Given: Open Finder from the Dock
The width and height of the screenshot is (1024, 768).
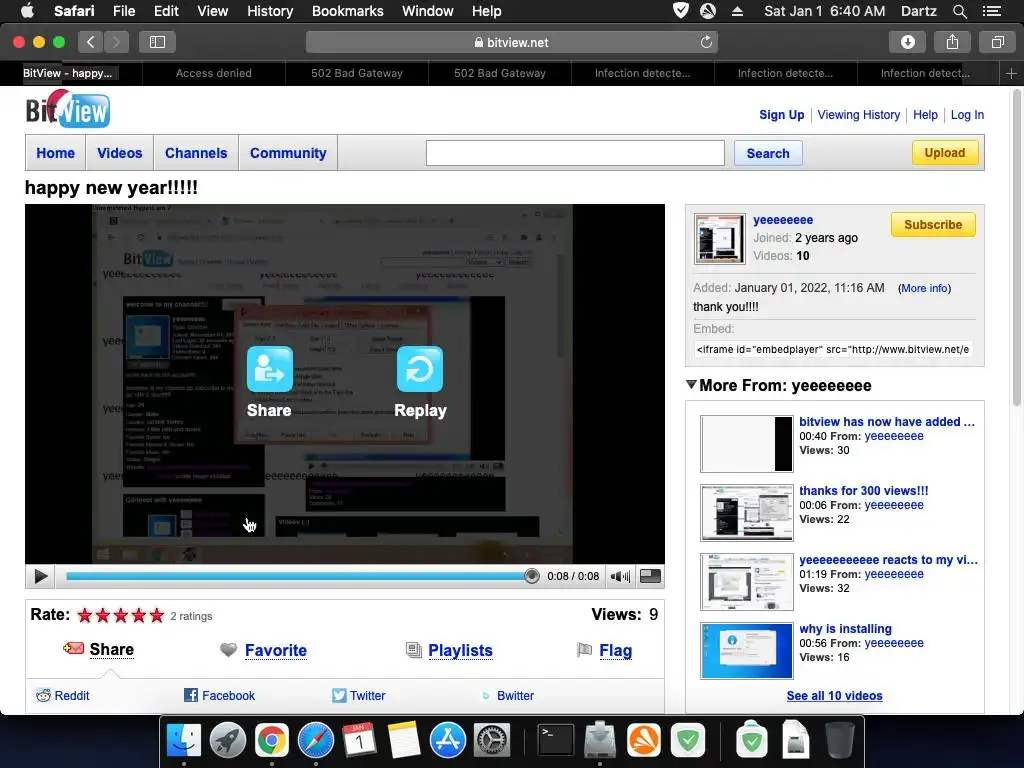Looking at the screenshot, I should (x=184, y=740).
